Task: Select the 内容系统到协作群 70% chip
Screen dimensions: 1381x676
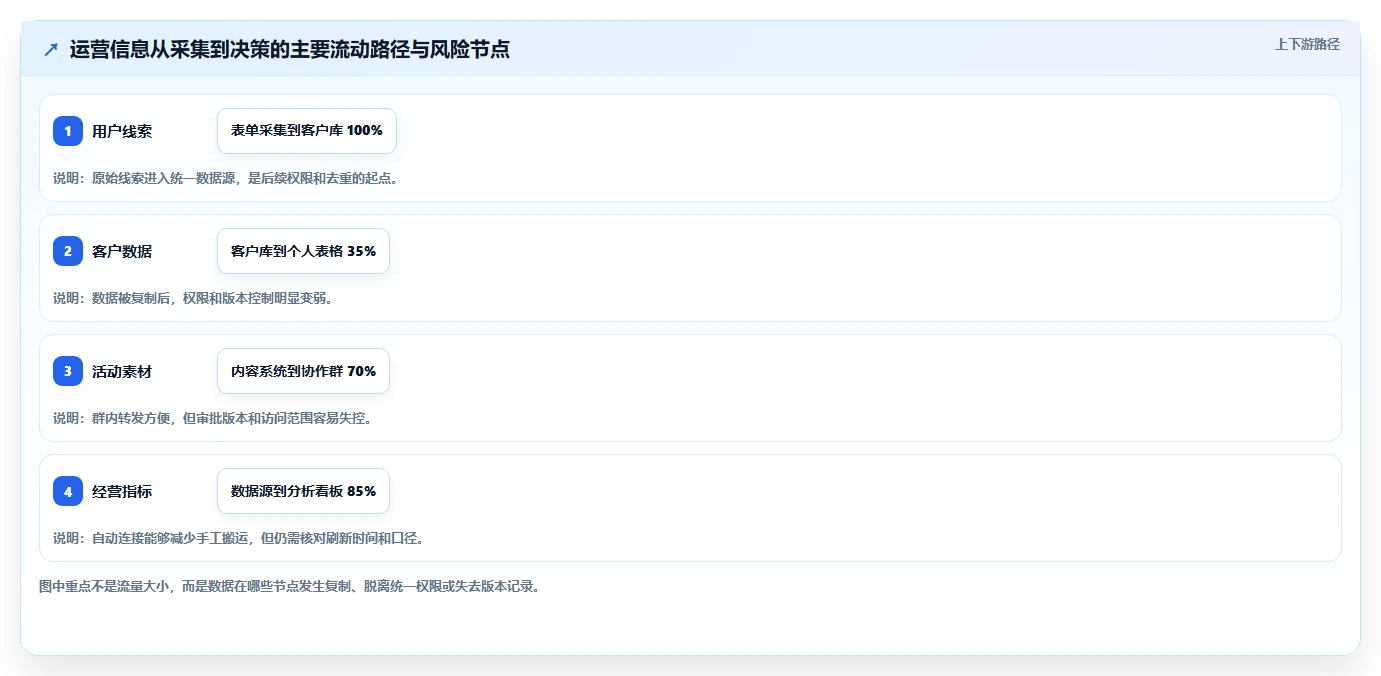Action: 303,371
